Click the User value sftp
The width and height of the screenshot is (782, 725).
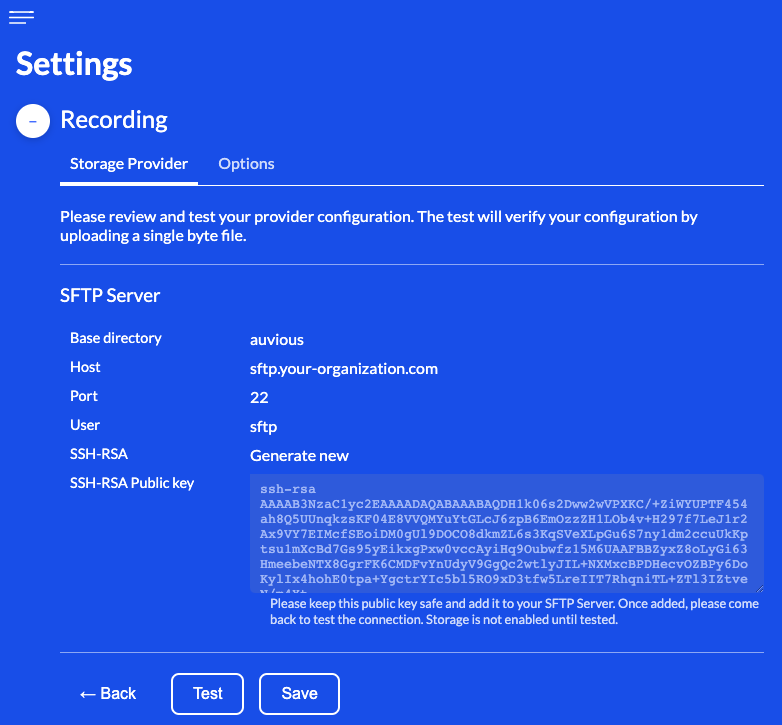pos(263,427)
